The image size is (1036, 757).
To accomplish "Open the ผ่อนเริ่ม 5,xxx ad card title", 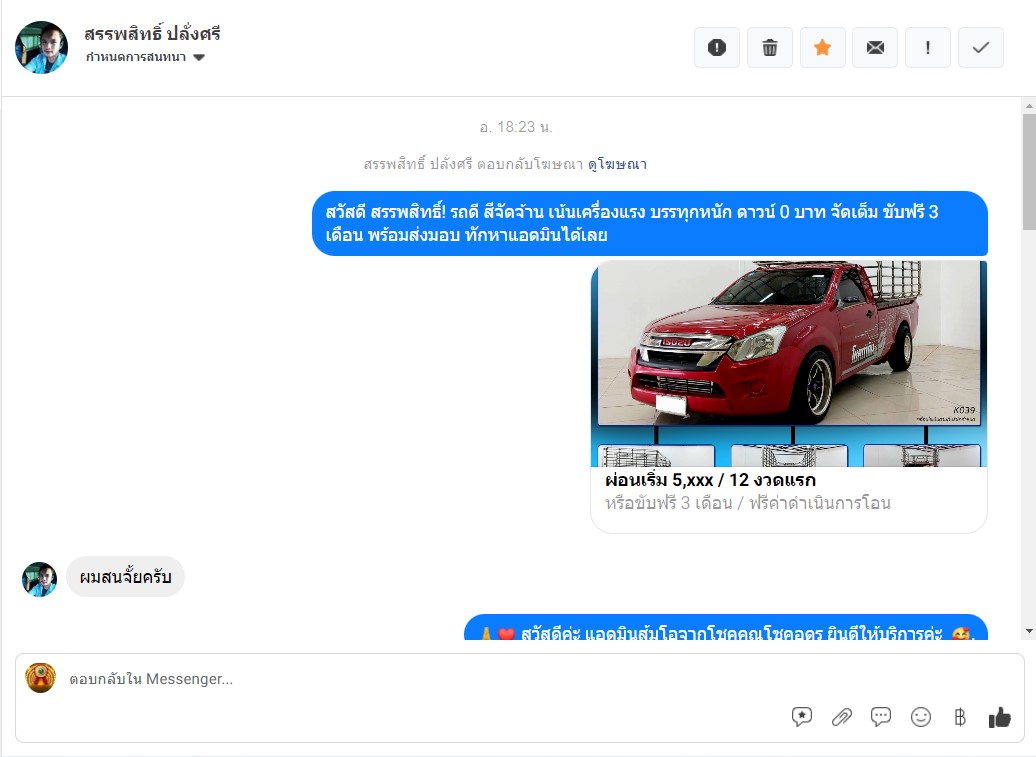I will click(710, 480).
